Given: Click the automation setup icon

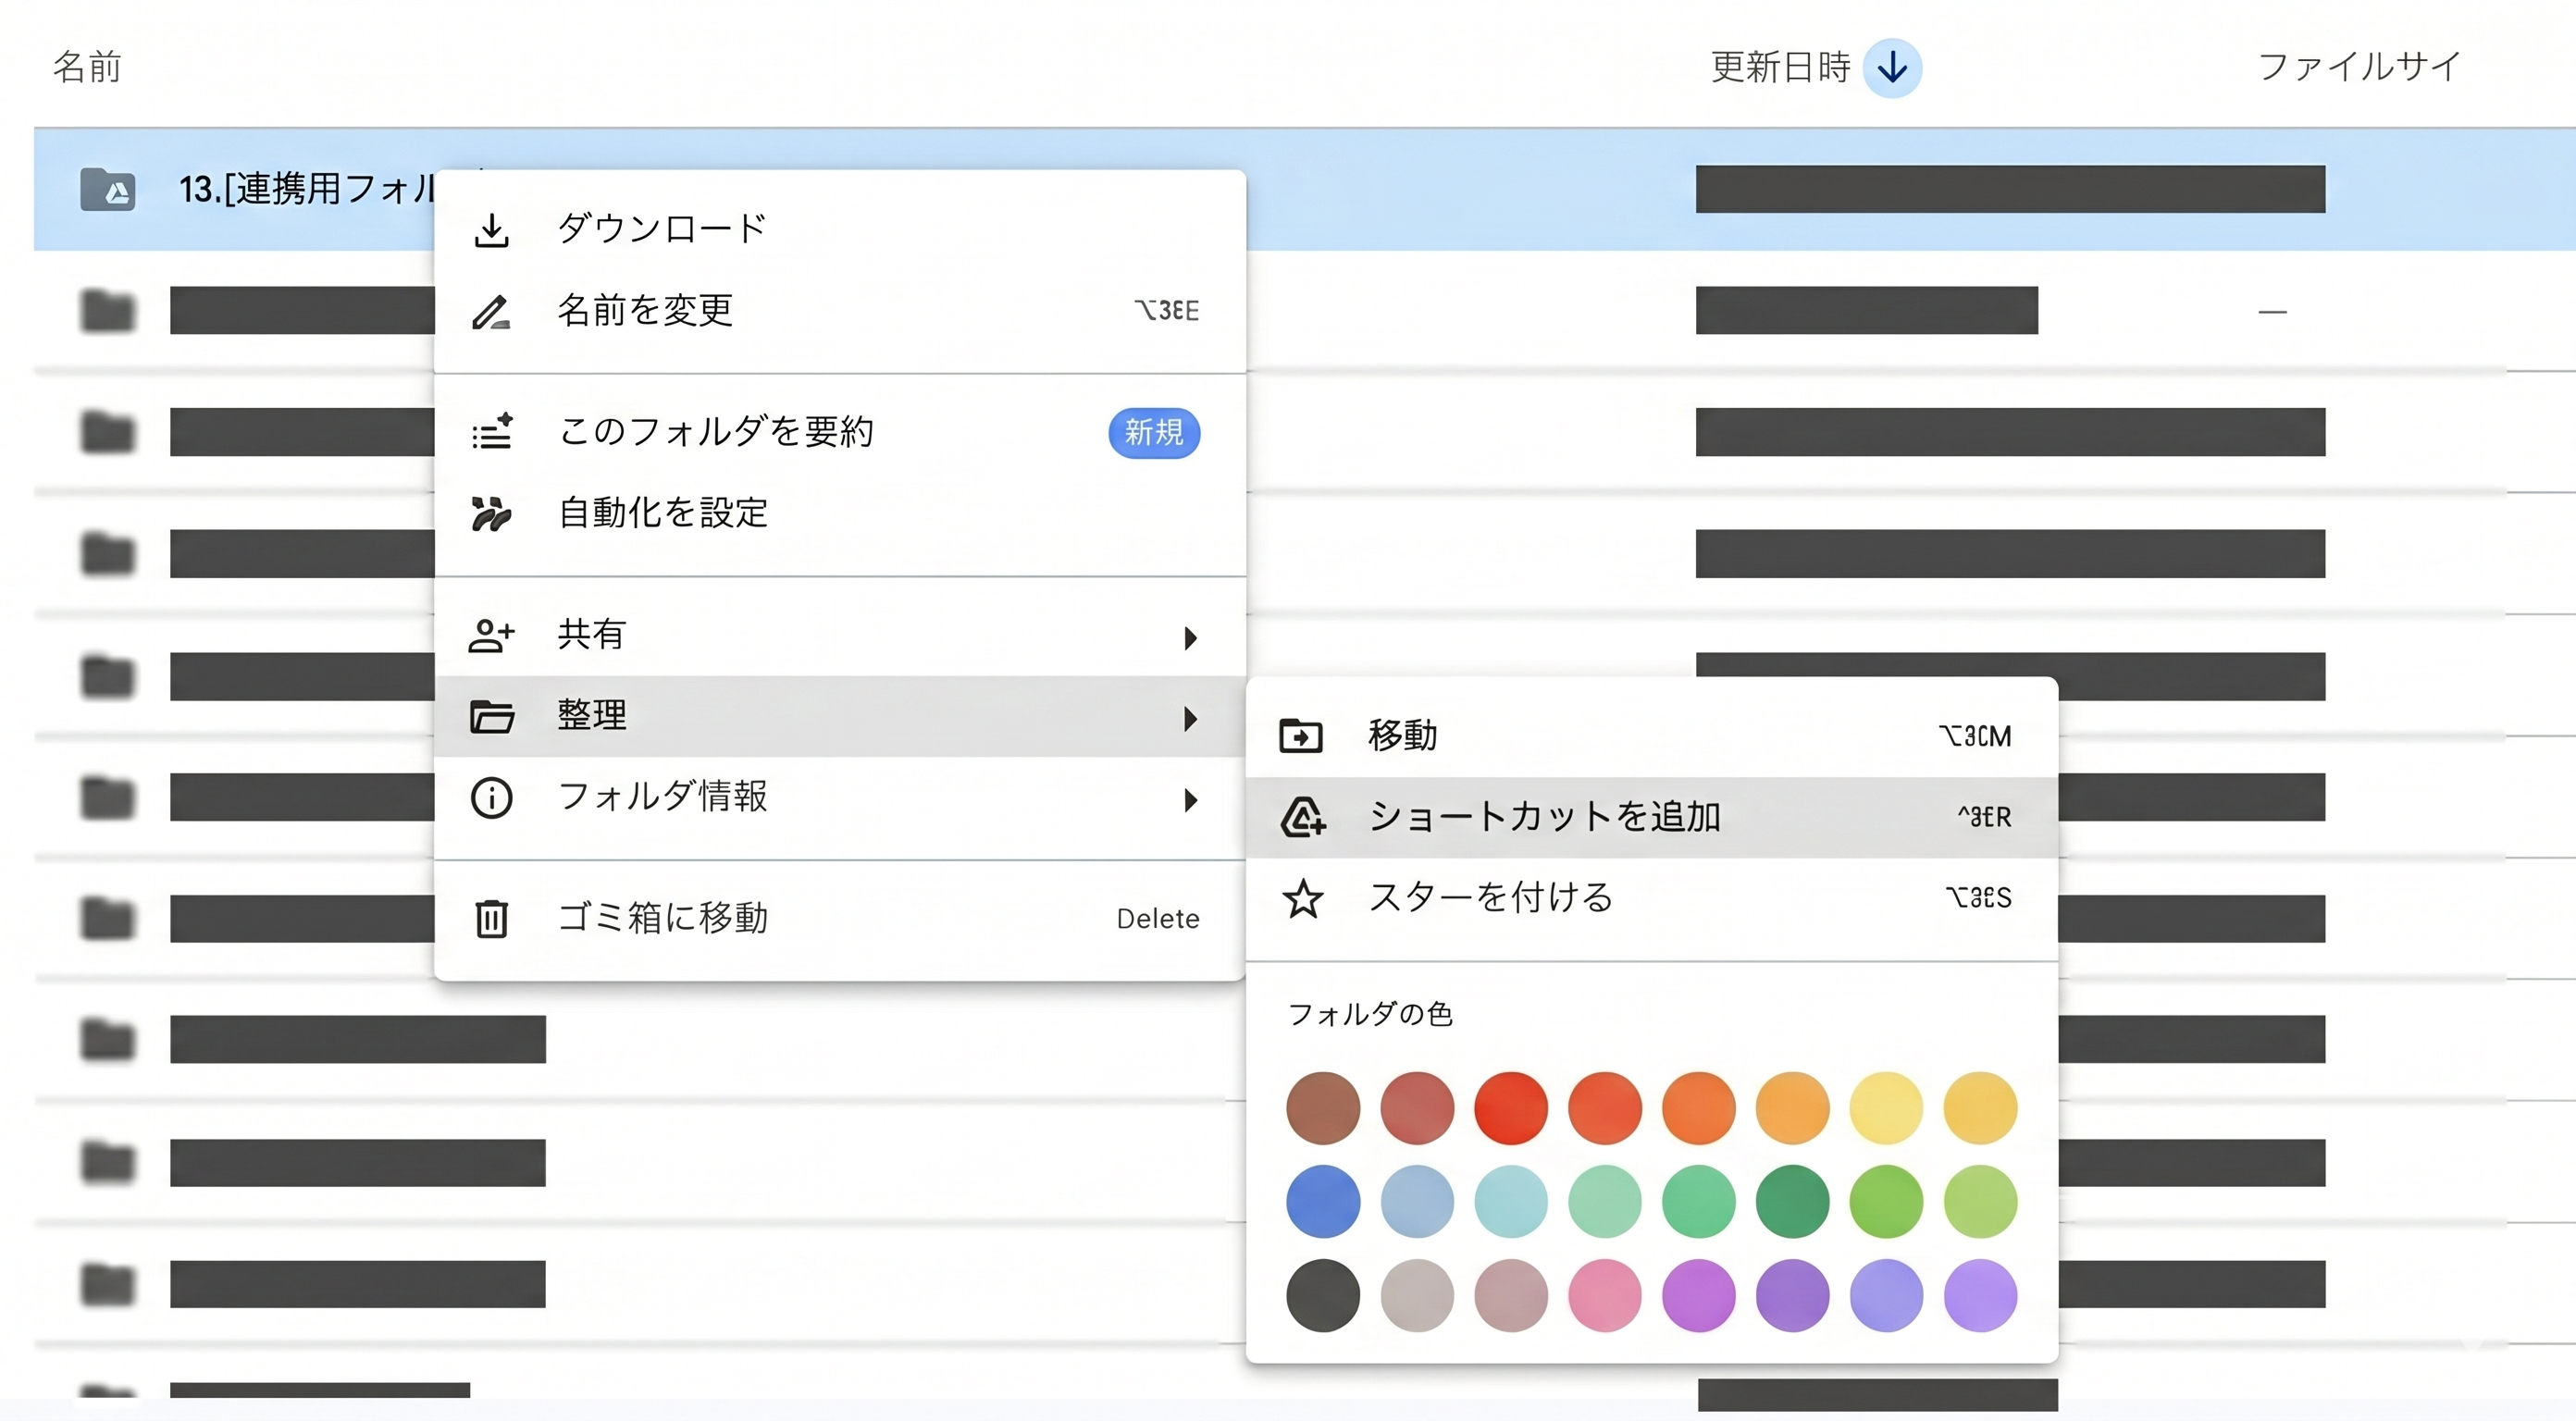Looking at the screenshot, I should (x=491, y=513).
